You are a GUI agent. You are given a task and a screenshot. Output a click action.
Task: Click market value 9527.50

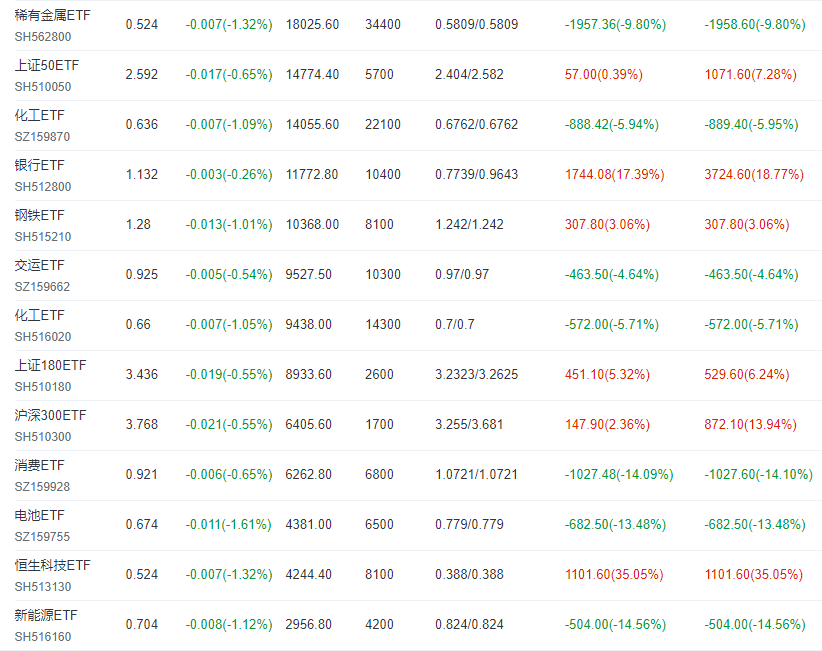(309, 275)
